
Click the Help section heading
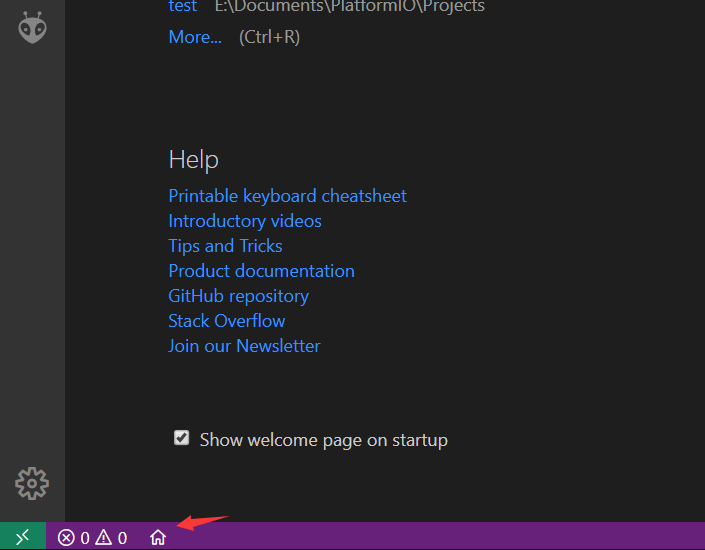click(193, 160)
